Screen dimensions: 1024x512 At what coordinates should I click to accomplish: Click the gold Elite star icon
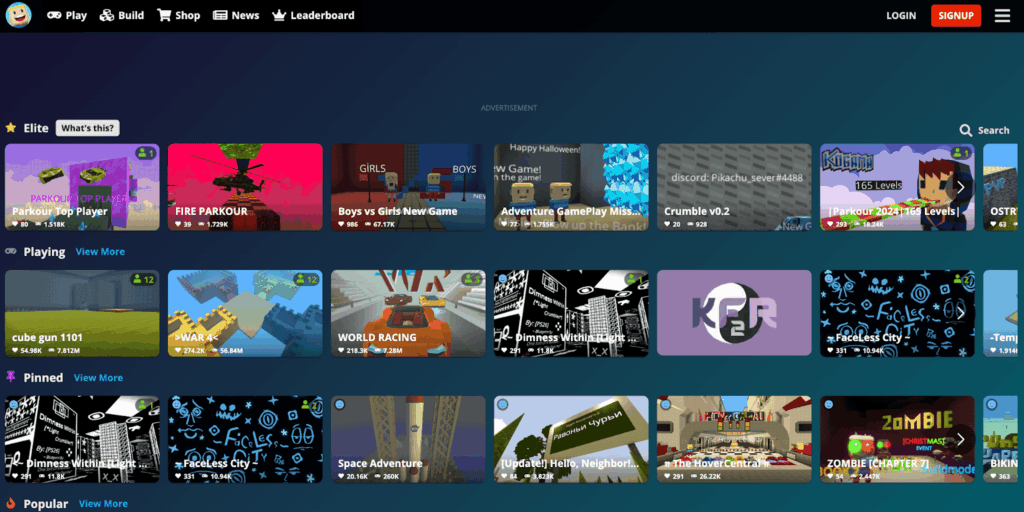click(11, 128)
